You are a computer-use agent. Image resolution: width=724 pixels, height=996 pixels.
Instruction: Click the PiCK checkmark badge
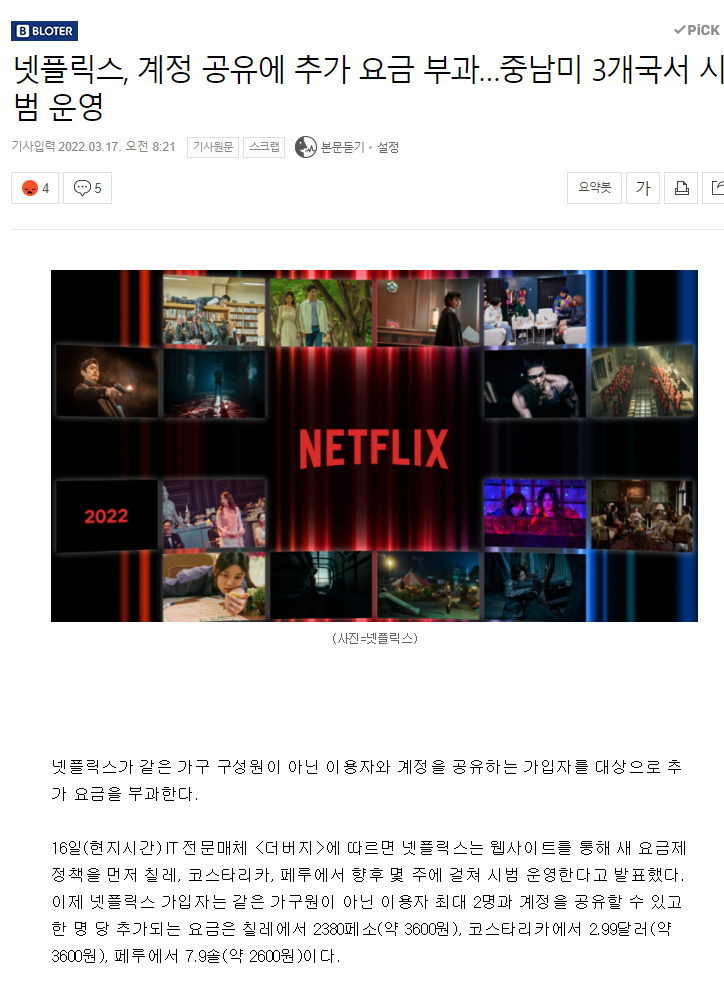point(697,30)
